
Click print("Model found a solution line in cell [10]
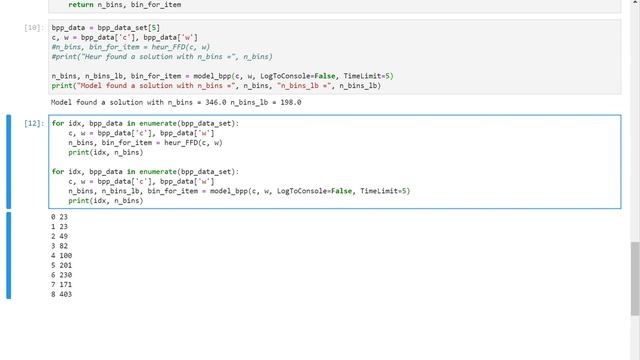216,86
